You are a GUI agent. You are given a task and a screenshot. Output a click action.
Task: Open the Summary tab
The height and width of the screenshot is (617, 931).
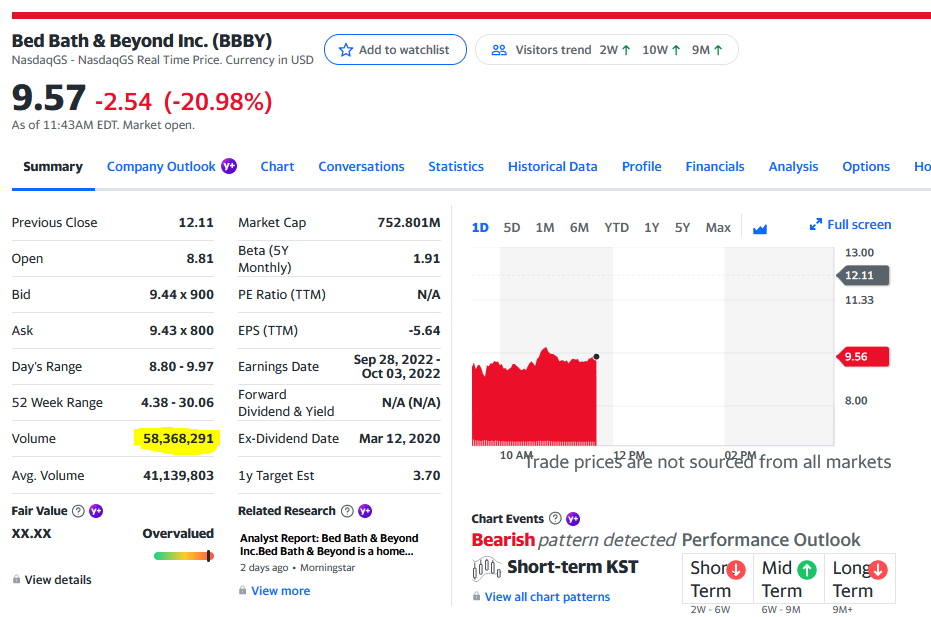click(53, 166)
